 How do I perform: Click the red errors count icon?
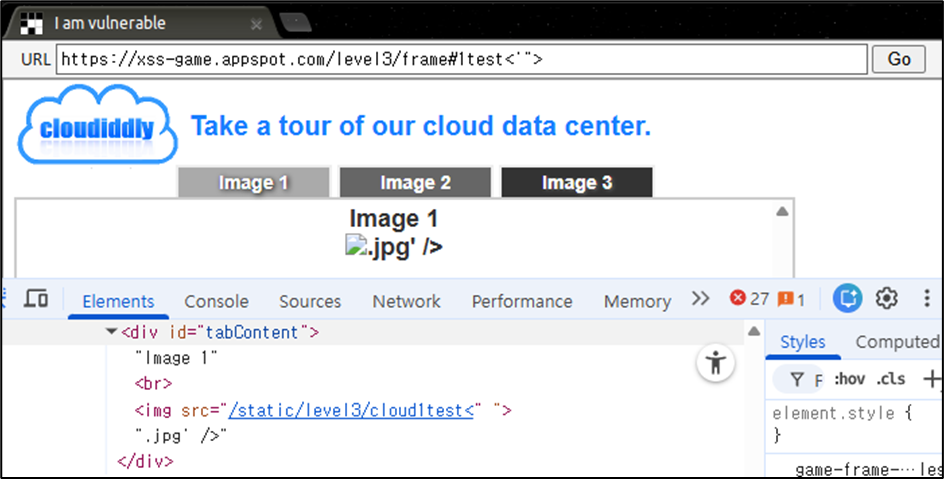pos(738,298)
